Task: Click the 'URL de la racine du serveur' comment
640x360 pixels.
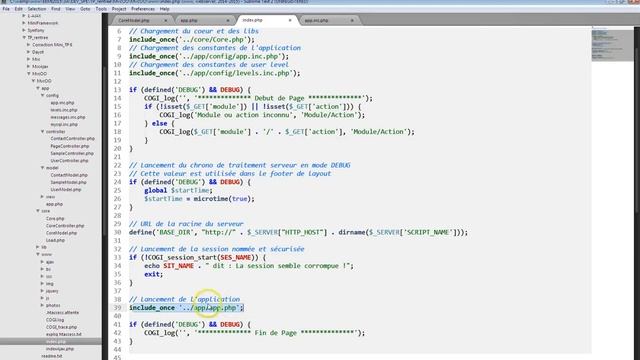Action: pyautogui.click(x=186, y=224)
